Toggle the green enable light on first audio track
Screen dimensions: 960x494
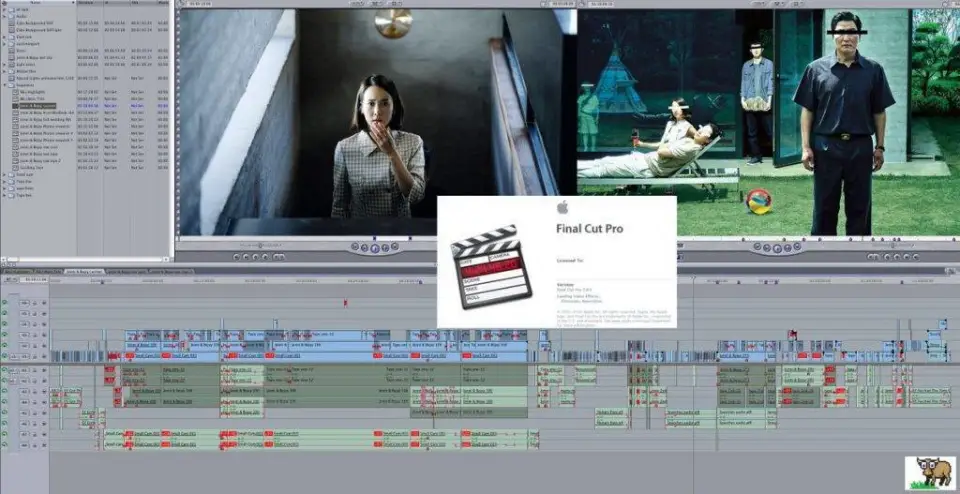pos(6,369)
